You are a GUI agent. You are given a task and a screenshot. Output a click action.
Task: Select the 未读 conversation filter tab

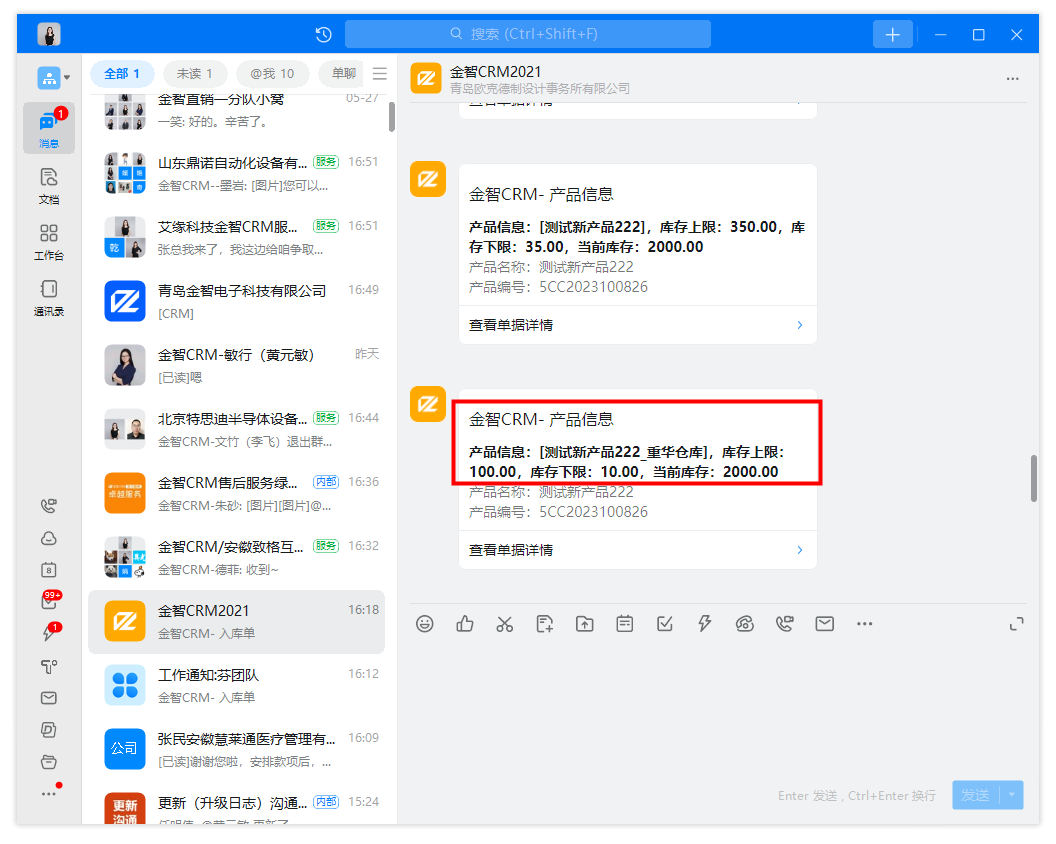pyautogui.click(x=195, y=73)
